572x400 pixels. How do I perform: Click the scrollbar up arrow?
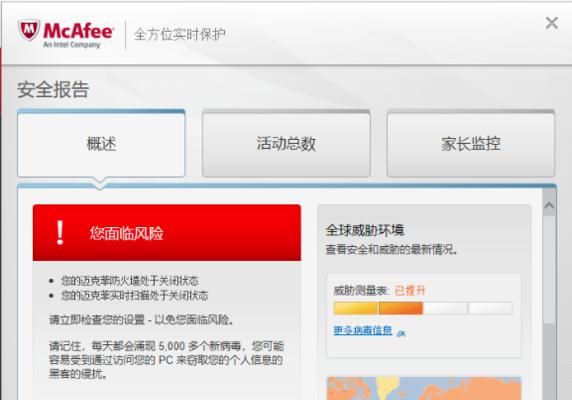click(549, 206)
